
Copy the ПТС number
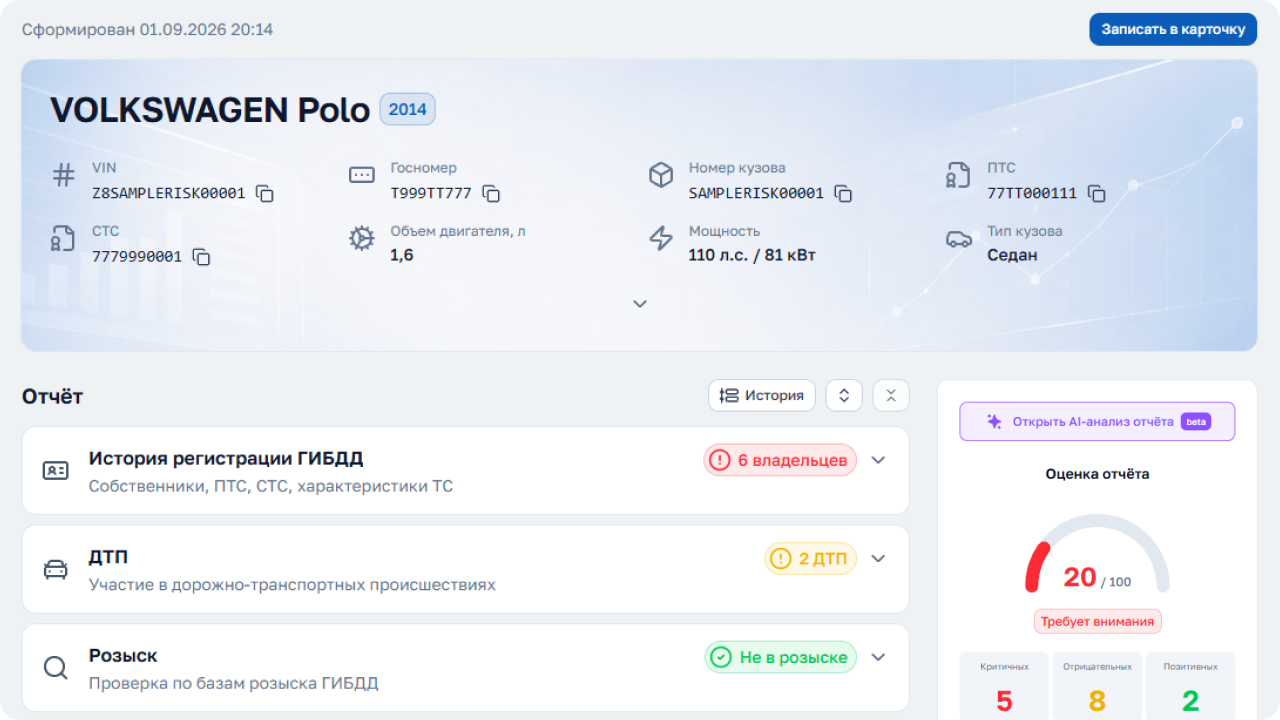1096,194
